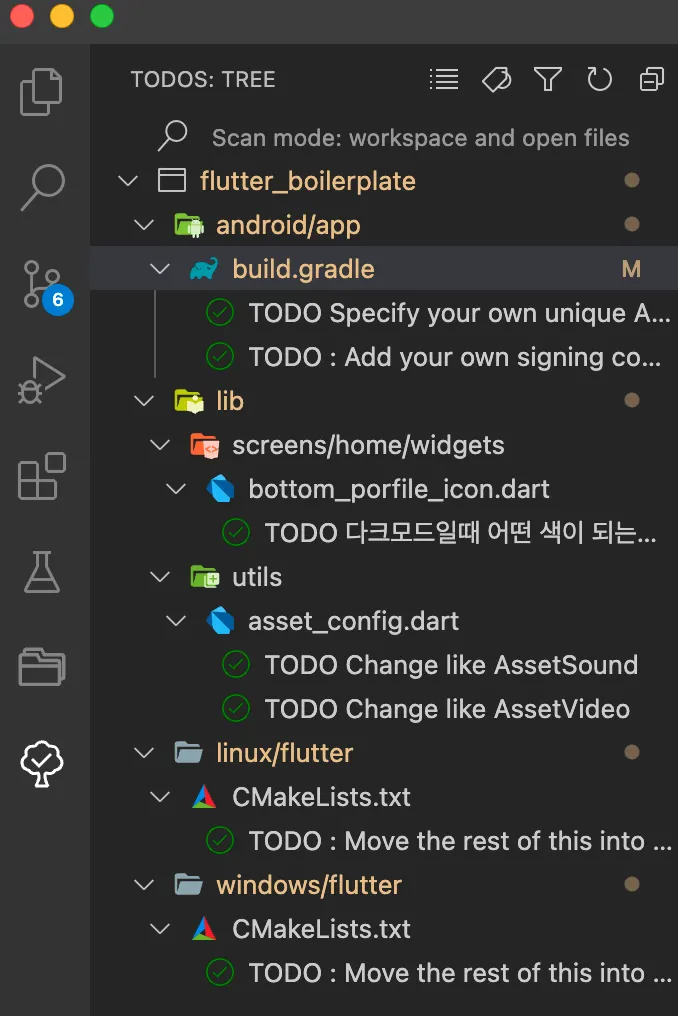Click the collapse-all tree icon
Image resolution: width=678 pixels, height=1016 pixels.
pos(651,80)
